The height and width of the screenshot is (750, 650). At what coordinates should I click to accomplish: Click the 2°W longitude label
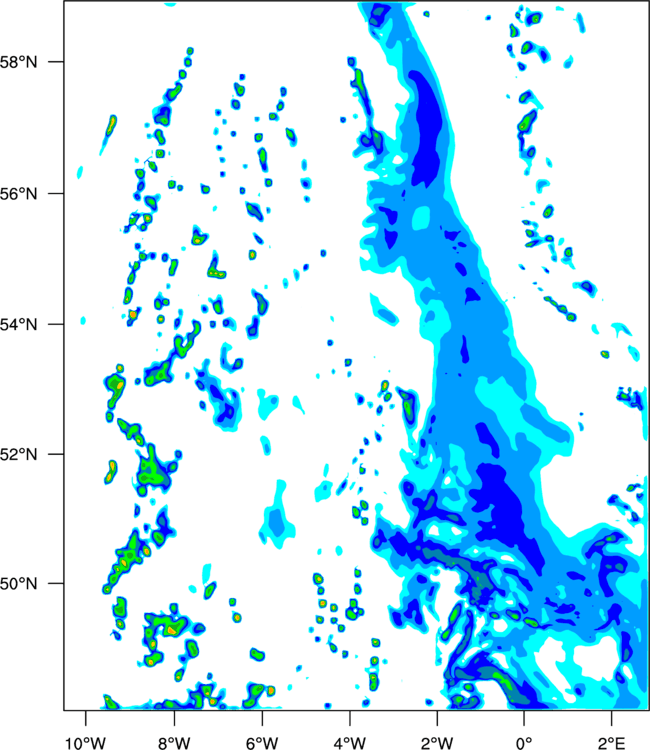tap(437, 743)
